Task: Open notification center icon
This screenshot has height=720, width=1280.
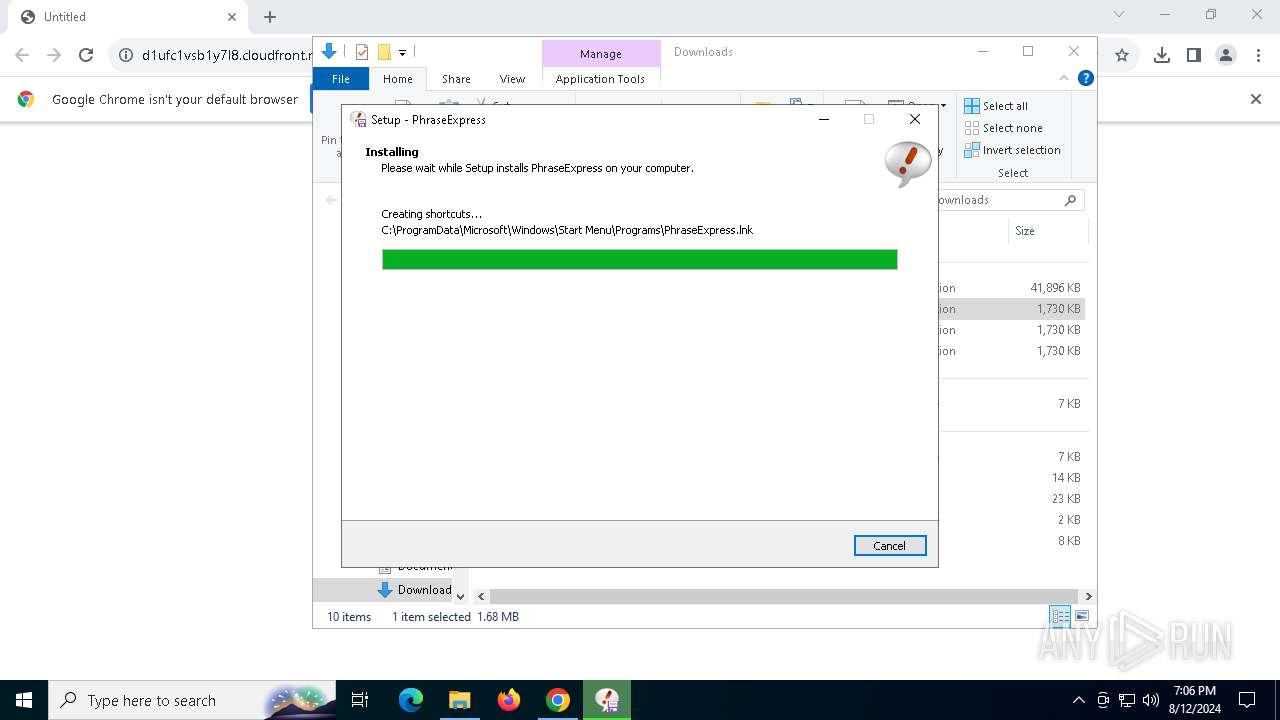Action: point(1247,700)
